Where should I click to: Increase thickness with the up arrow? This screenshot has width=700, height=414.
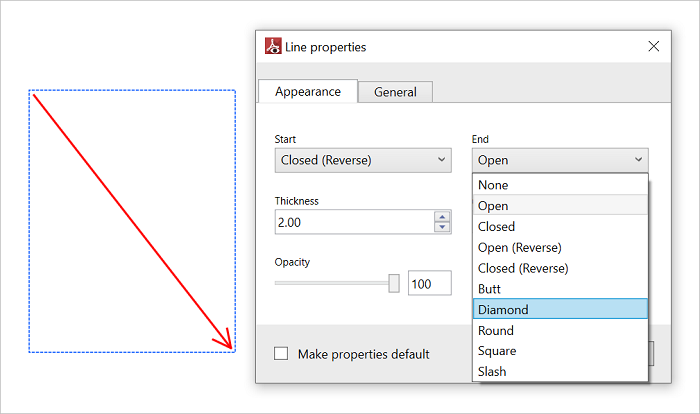(x=442, y=216)
